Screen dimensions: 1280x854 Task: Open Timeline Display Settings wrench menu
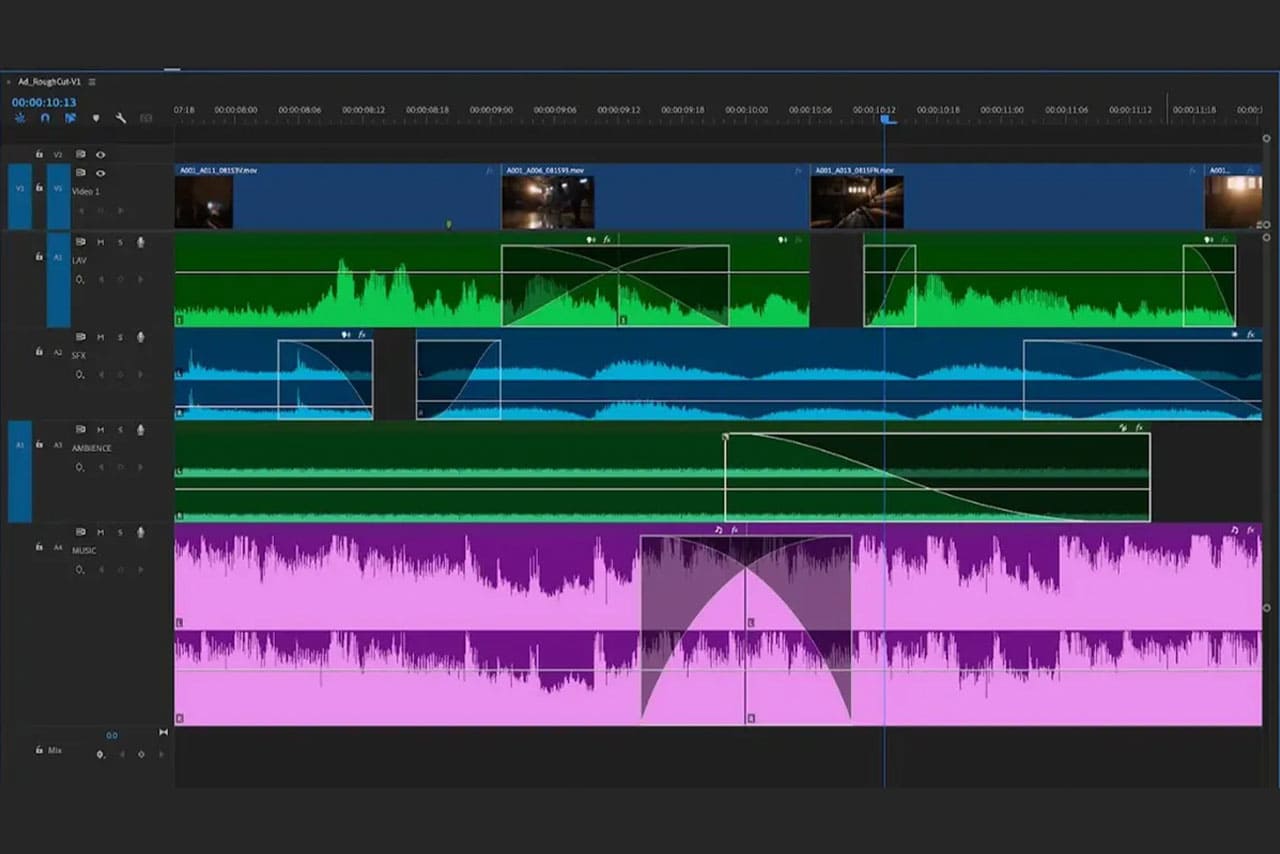[121, 118]
